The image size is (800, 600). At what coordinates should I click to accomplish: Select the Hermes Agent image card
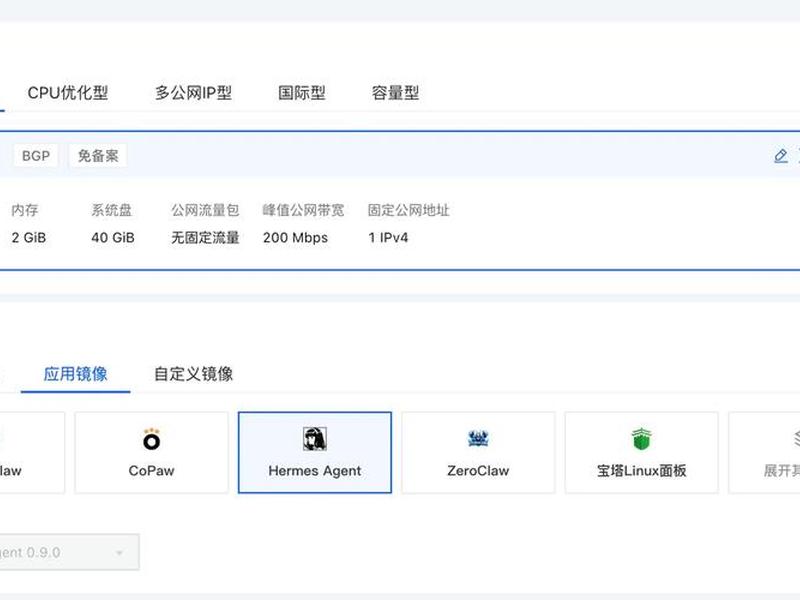315,453
